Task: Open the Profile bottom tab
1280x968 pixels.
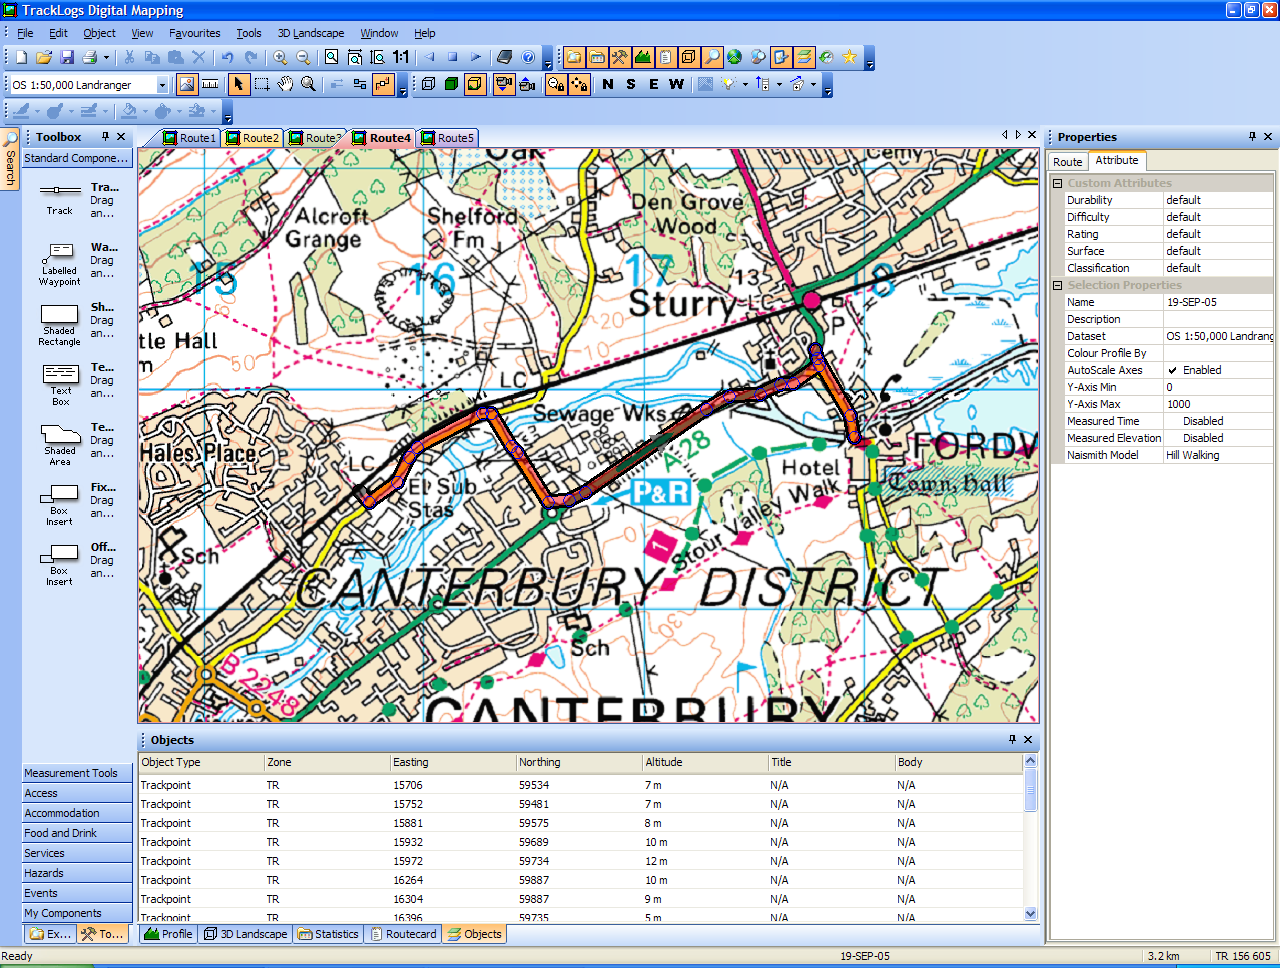Action: pyautogui.click(x=168, y=934)
